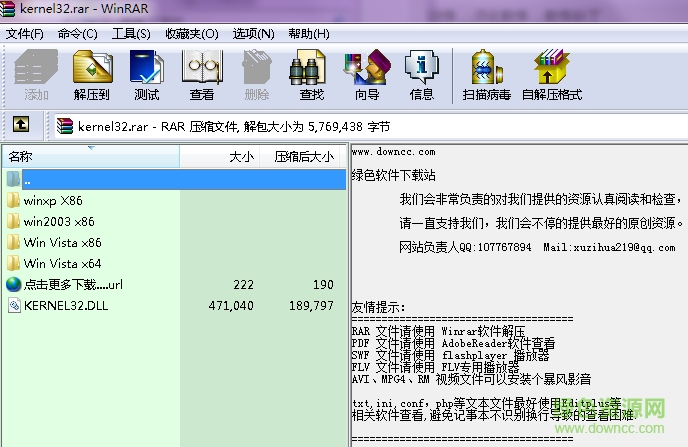688x447 pixels.
Task: Click archive icon in the address bar
Action: click(65, 126)
